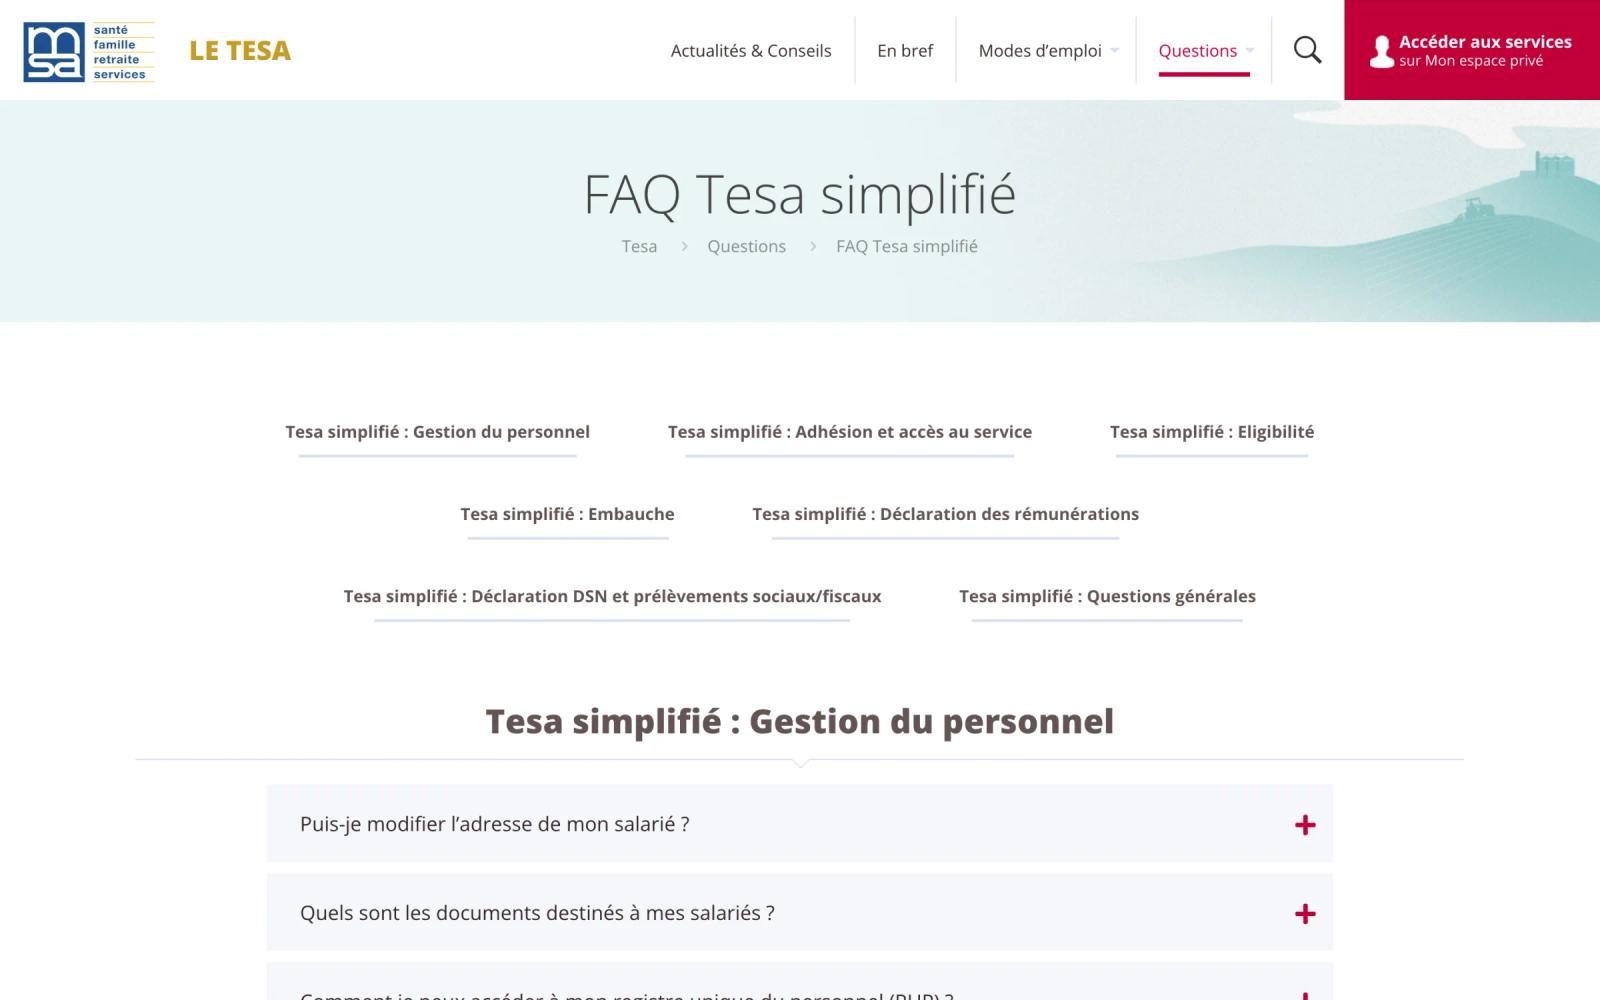Go to Tesa breadcrumb link

point(639,246)
